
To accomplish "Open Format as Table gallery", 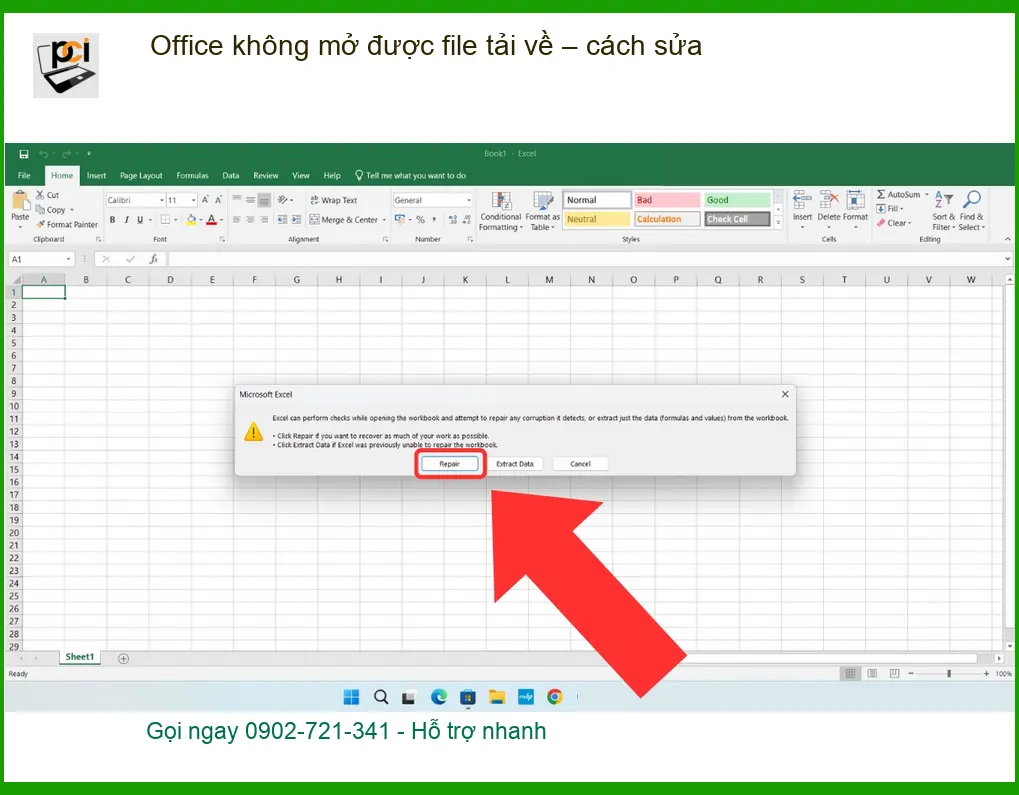I will tap(542, 211).
